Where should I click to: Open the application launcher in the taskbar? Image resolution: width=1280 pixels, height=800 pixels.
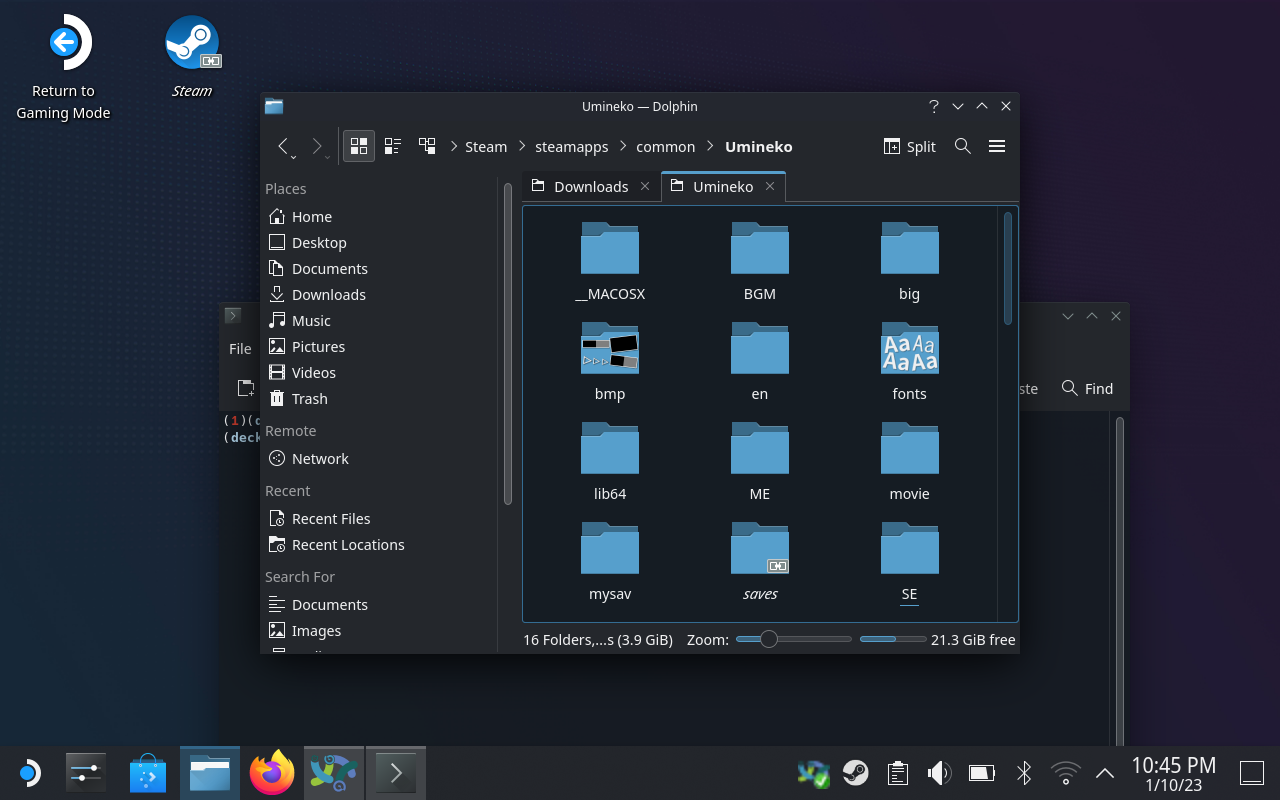point(29,773)
